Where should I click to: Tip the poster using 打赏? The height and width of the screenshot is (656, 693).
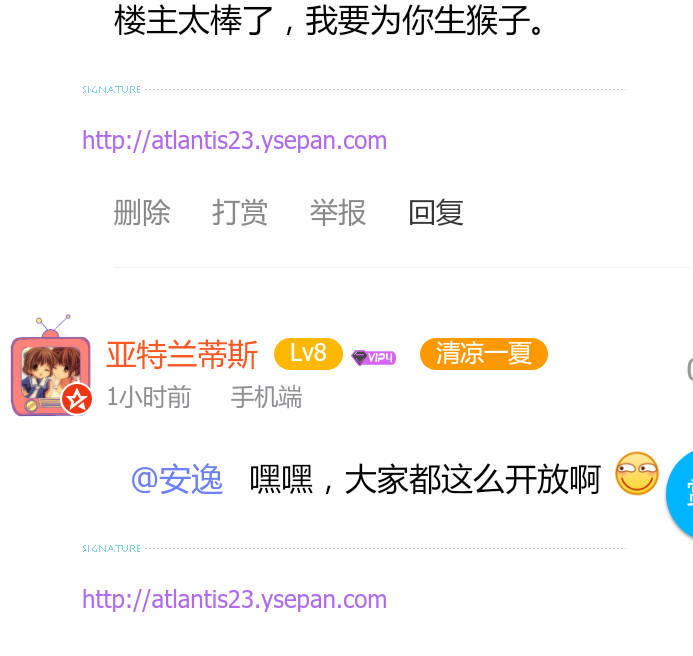240,213
